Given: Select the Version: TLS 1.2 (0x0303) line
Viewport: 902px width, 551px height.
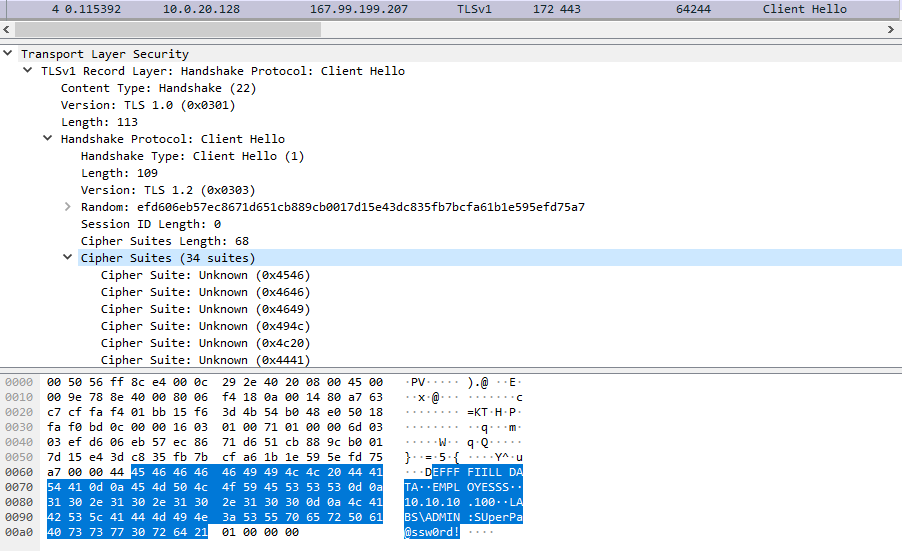Looking at the screenshot, I should pyautogui.click(x=167, y=190).
